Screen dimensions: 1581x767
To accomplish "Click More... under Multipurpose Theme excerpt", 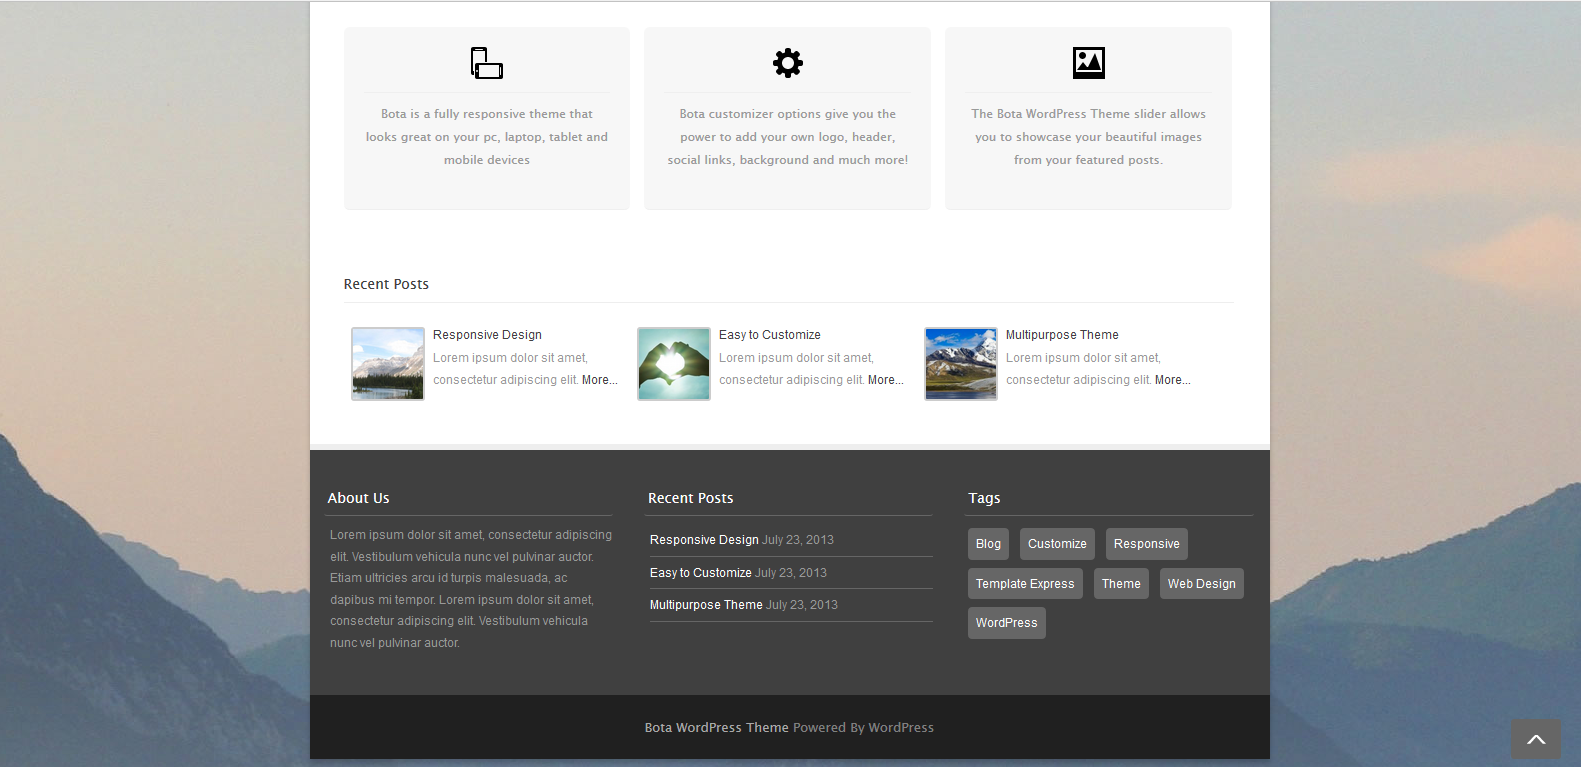I will [x=1172, y=380].
